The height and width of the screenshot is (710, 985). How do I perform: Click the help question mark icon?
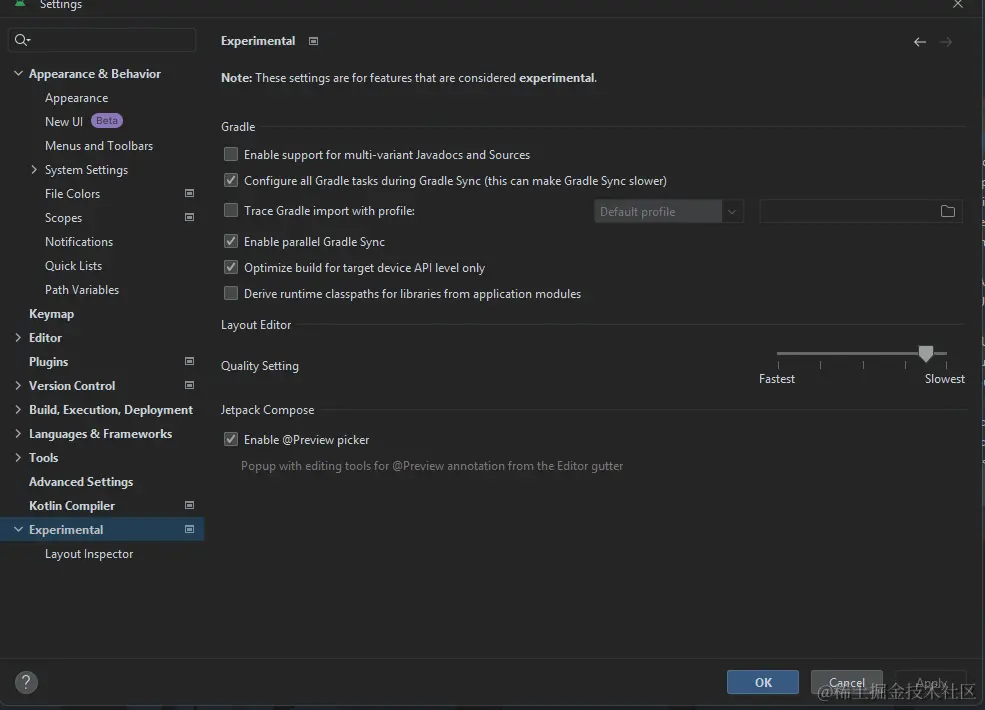(27, 682)
